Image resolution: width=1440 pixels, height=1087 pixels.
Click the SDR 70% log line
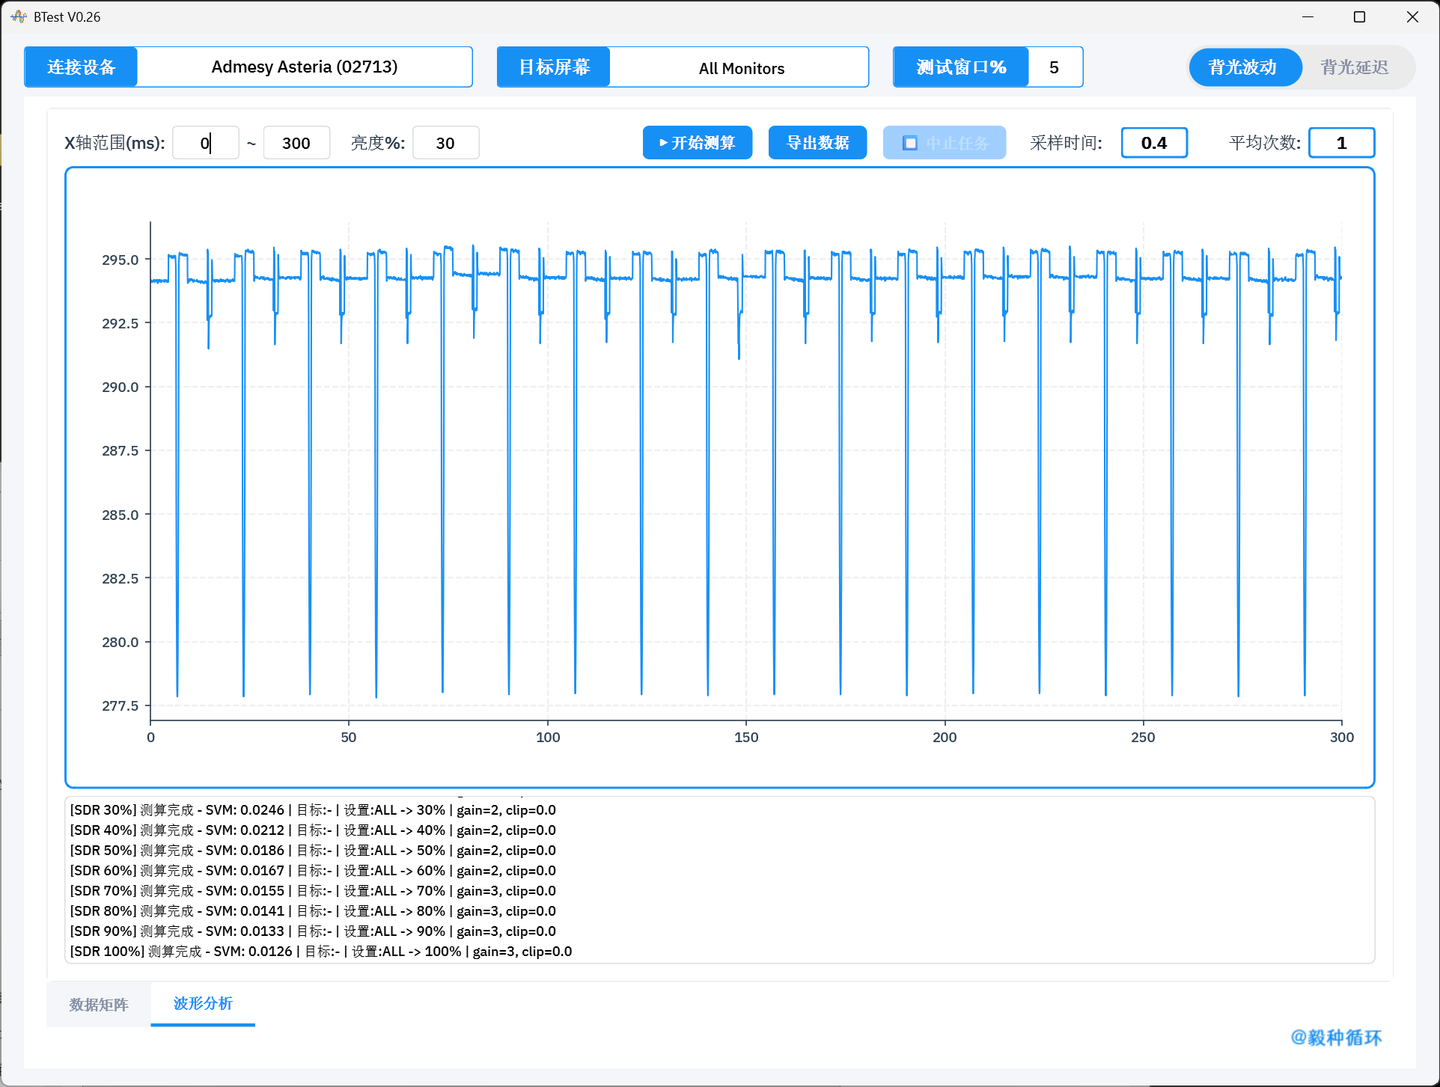(x=313, y=891)
